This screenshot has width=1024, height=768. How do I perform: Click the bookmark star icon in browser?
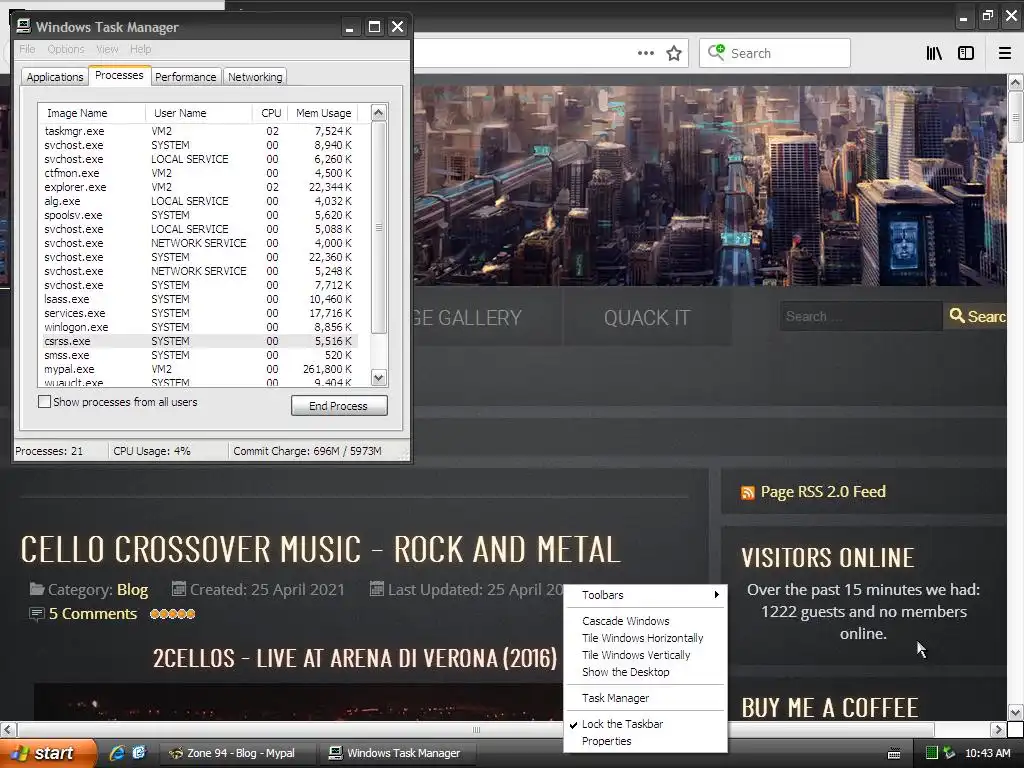[x=674, y=54]
